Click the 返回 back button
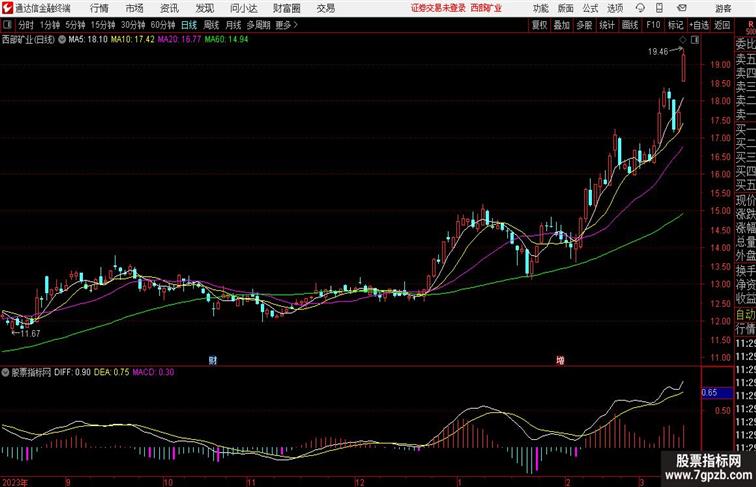 722,25
